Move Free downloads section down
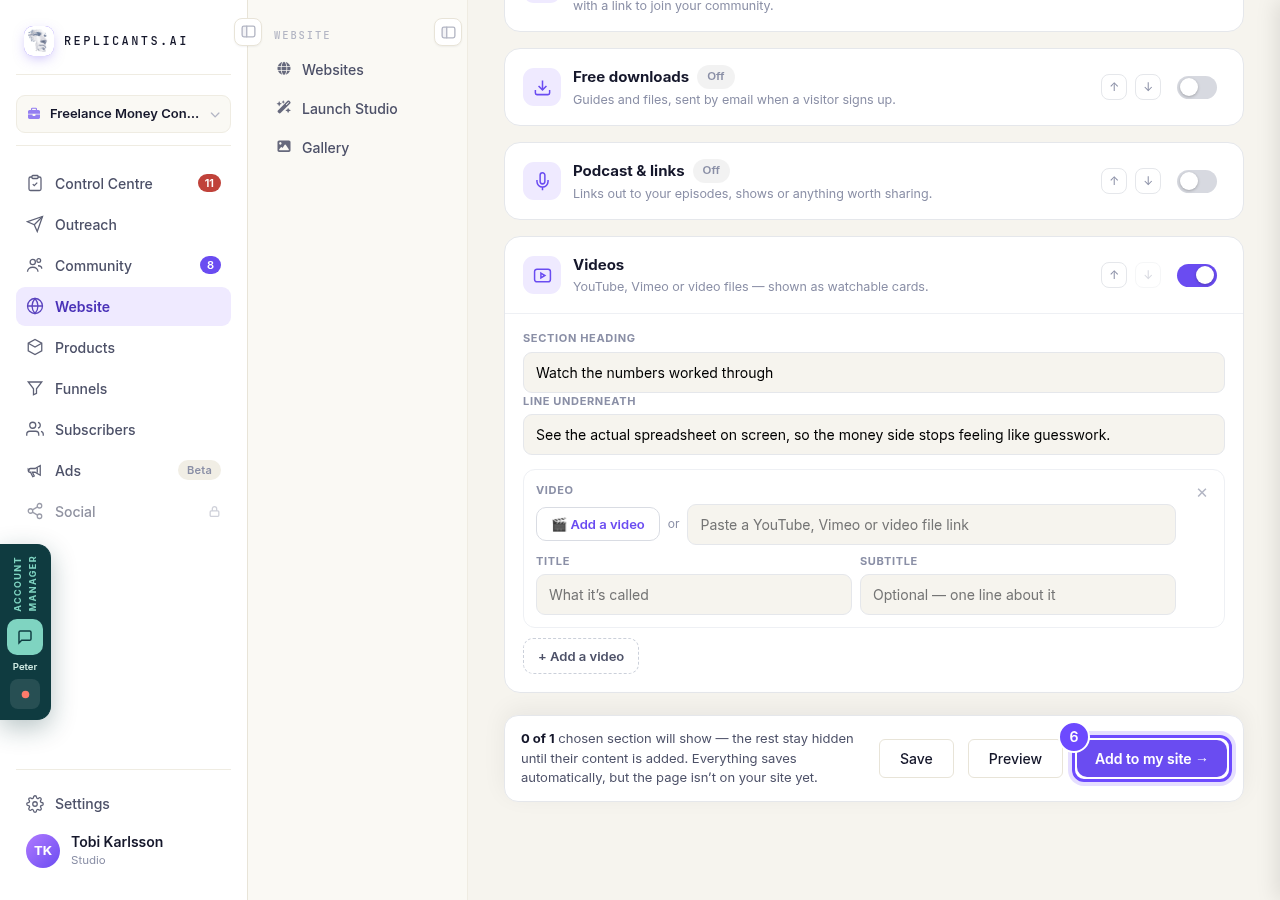The width and height of the screenshot is (1280, 900). coord(1148,87)
